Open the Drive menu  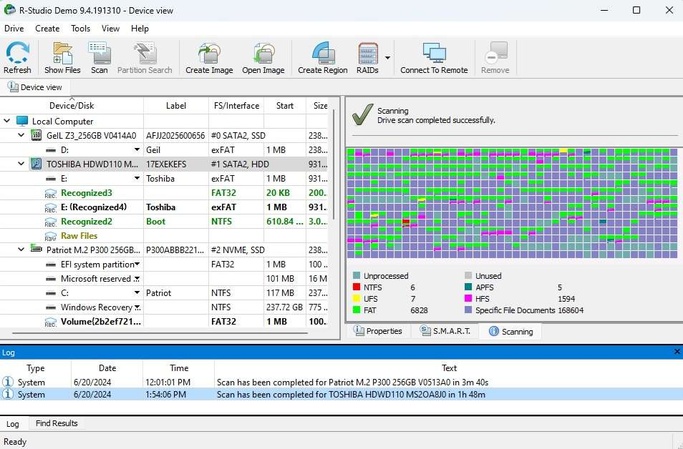pos(14,29)
